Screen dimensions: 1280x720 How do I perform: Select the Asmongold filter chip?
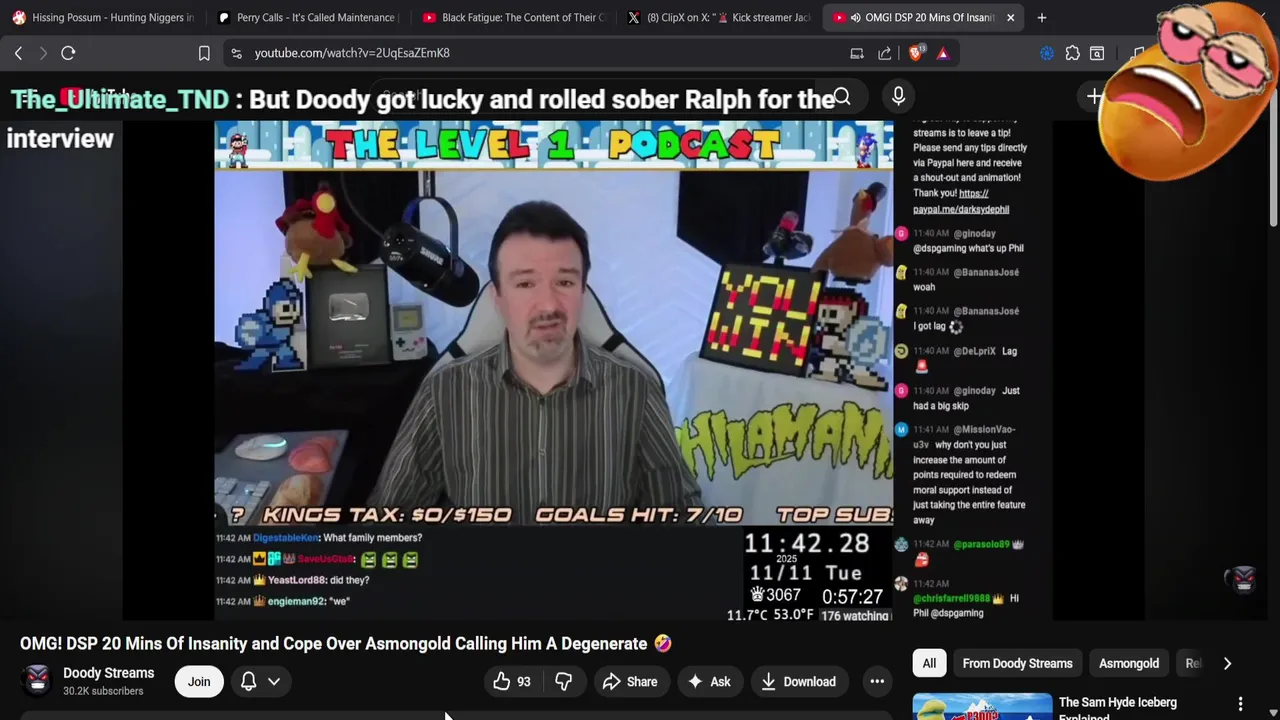tap(1129, 663)
